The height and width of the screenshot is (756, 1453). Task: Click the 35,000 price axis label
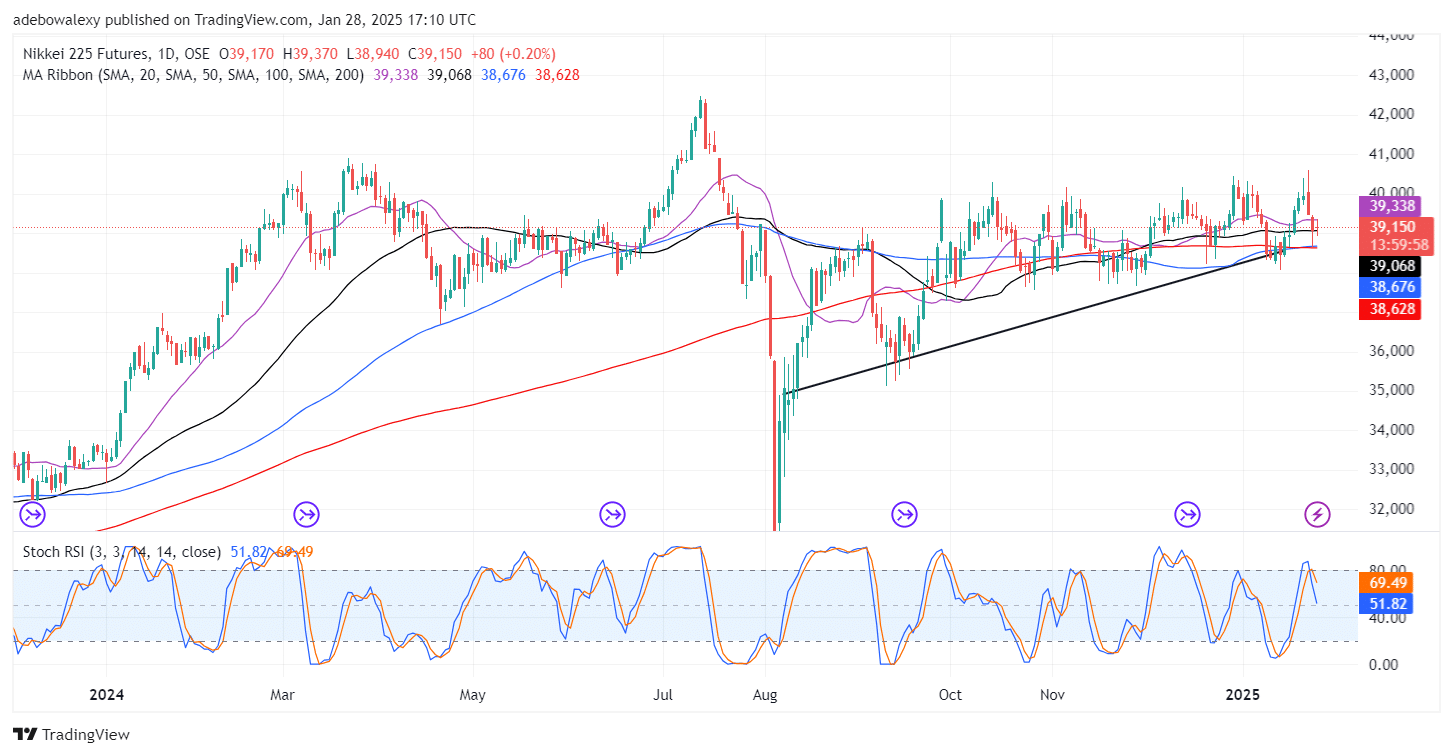(1391, 390)
